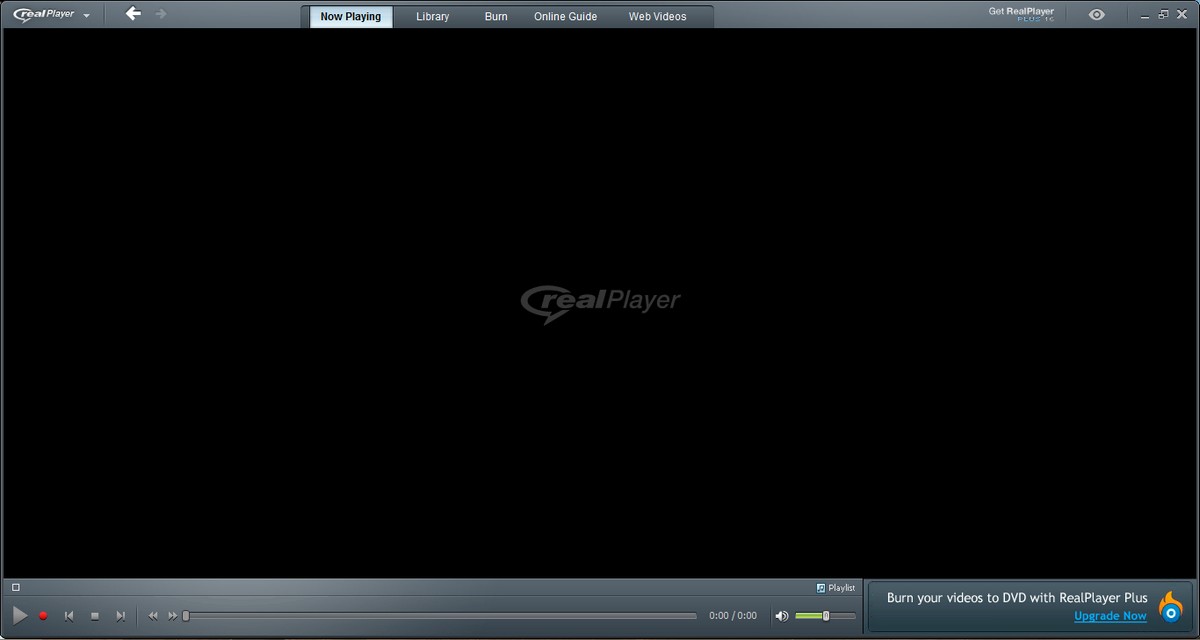Click the Fast Forward button

pos(172,616)
